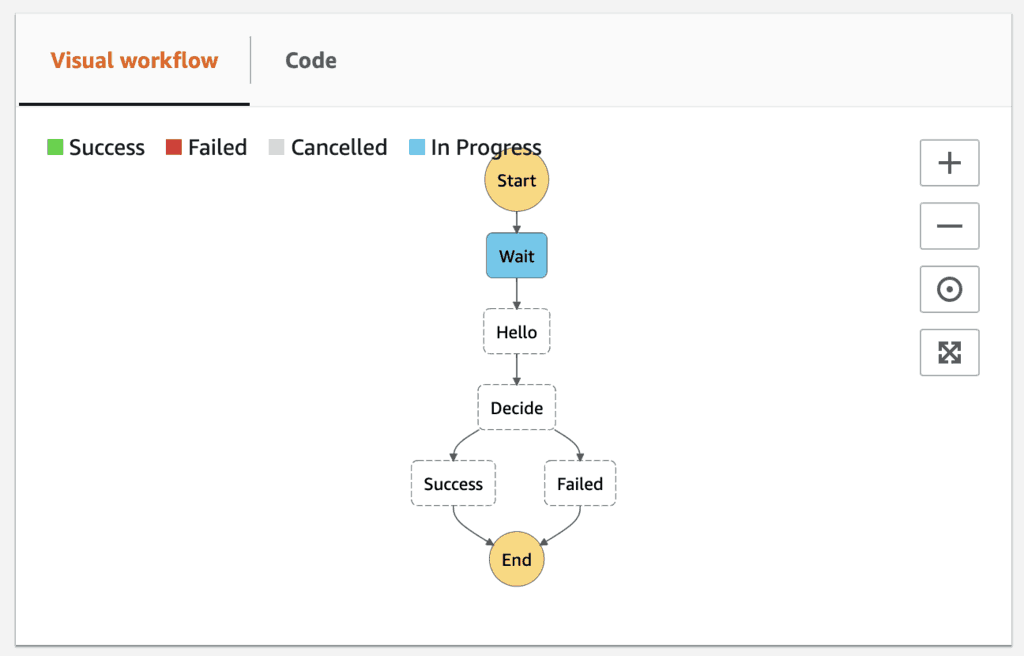Select the in-progress Wait state
Viewport: 1024px width, 656px height.
click(516, 256)
